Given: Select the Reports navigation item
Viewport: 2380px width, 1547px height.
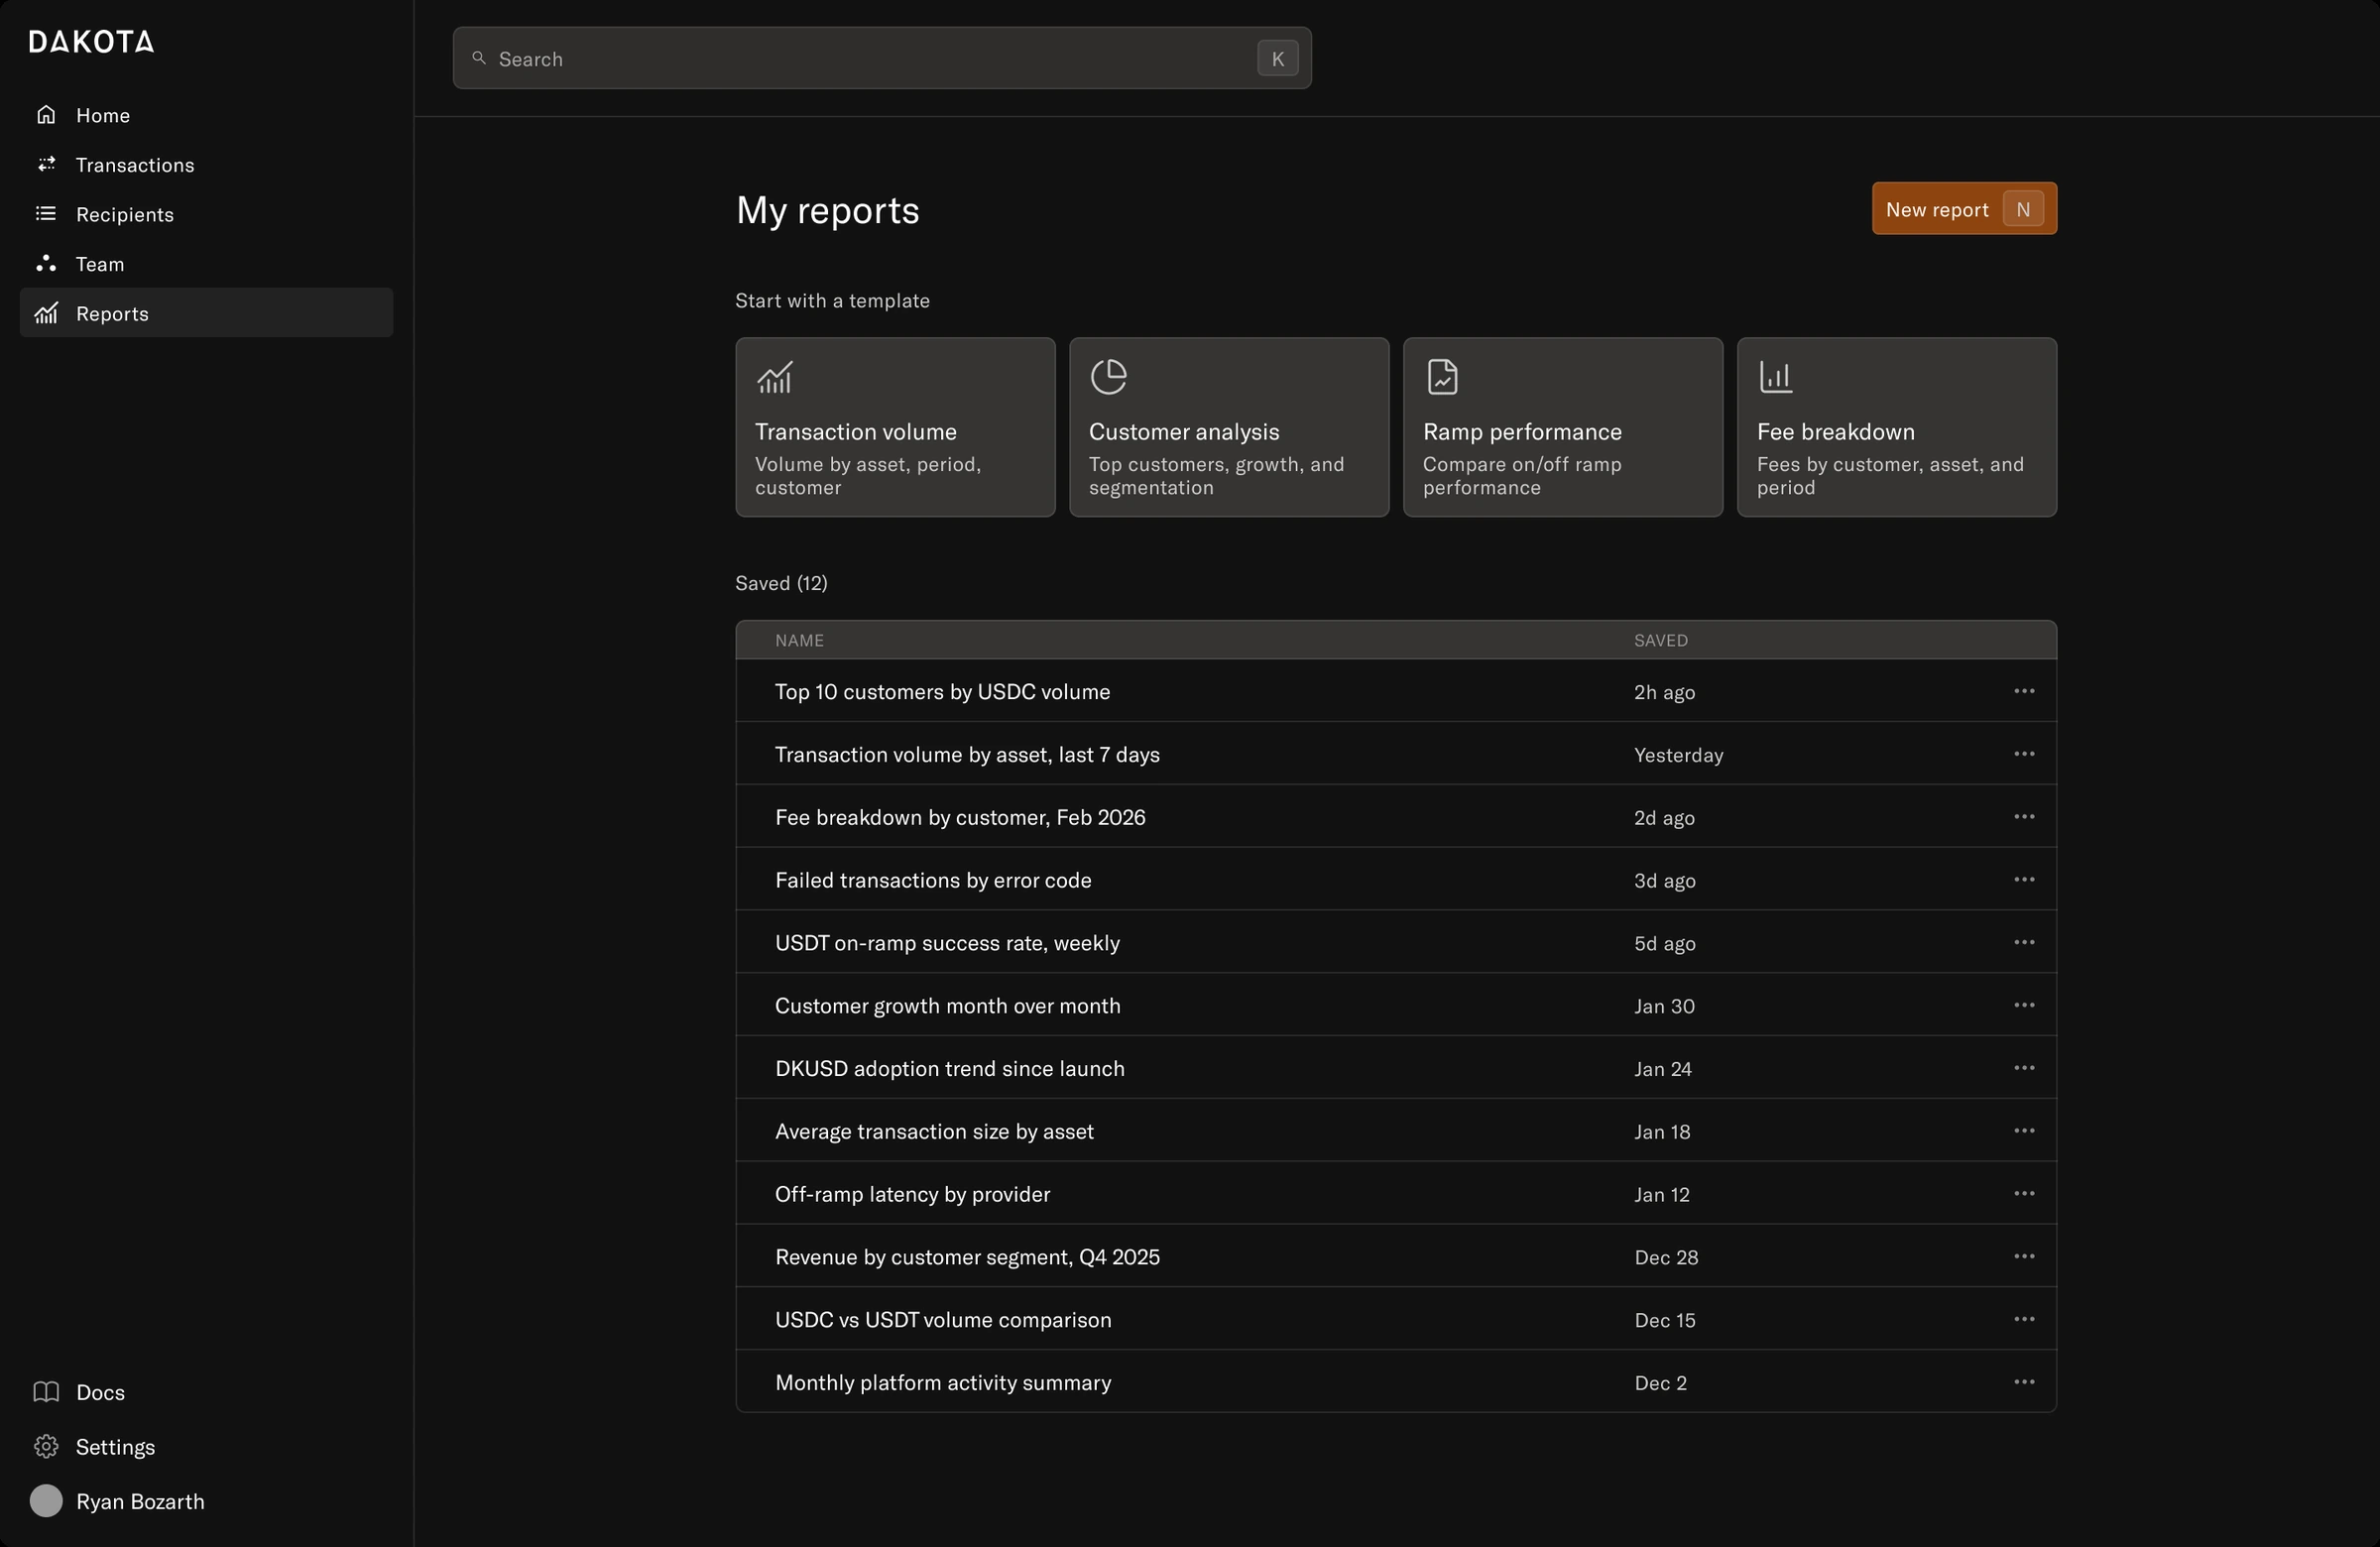Looking at the screenshot, I should click(x=206, y=313).
